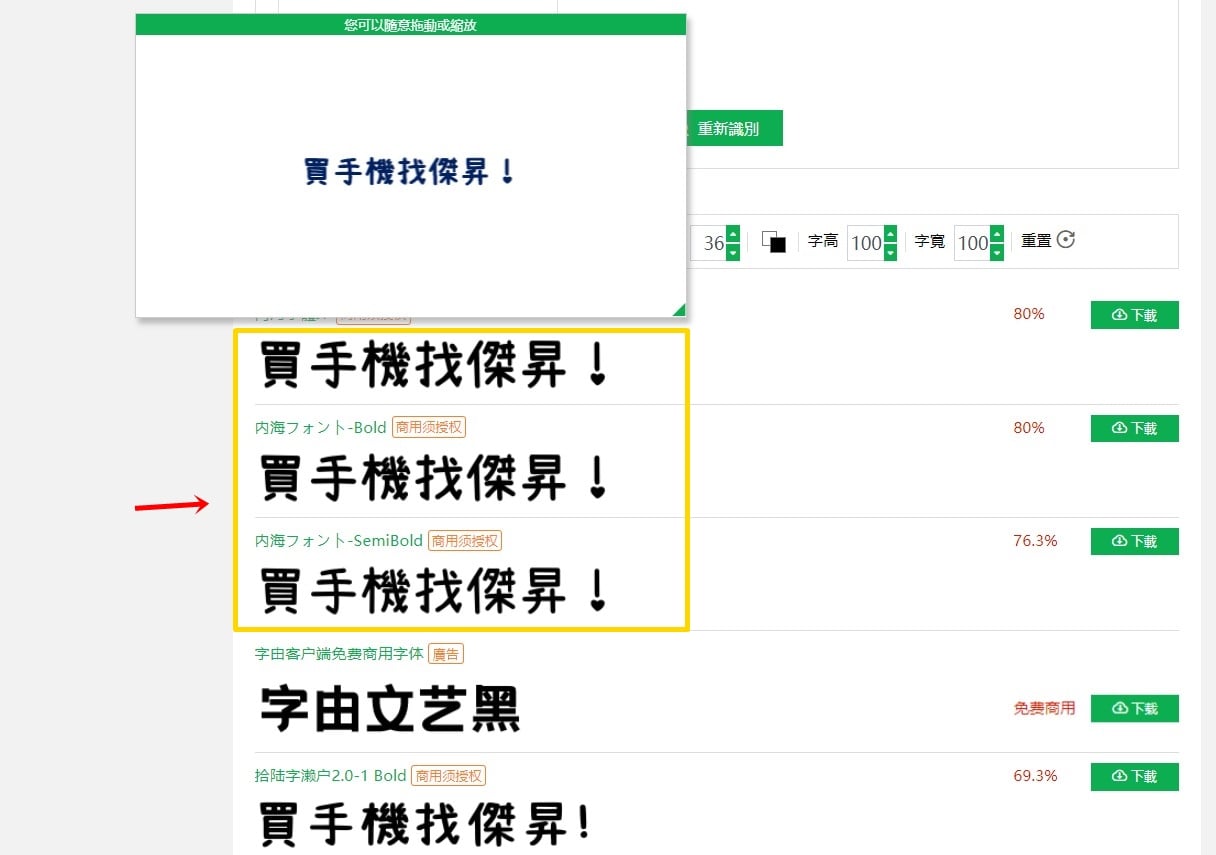Open the 内海フォント-SemiBold font name link
The image size is (1216, 855).
click(339, 540)
